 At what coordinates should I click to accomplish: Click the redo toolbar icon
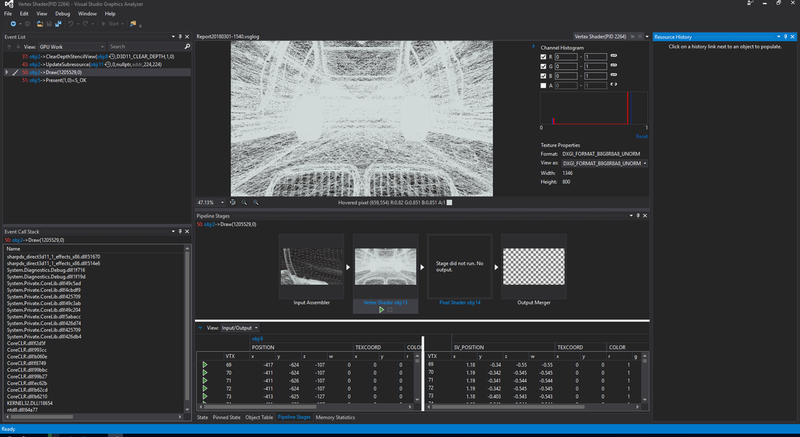tap(85, 24)
